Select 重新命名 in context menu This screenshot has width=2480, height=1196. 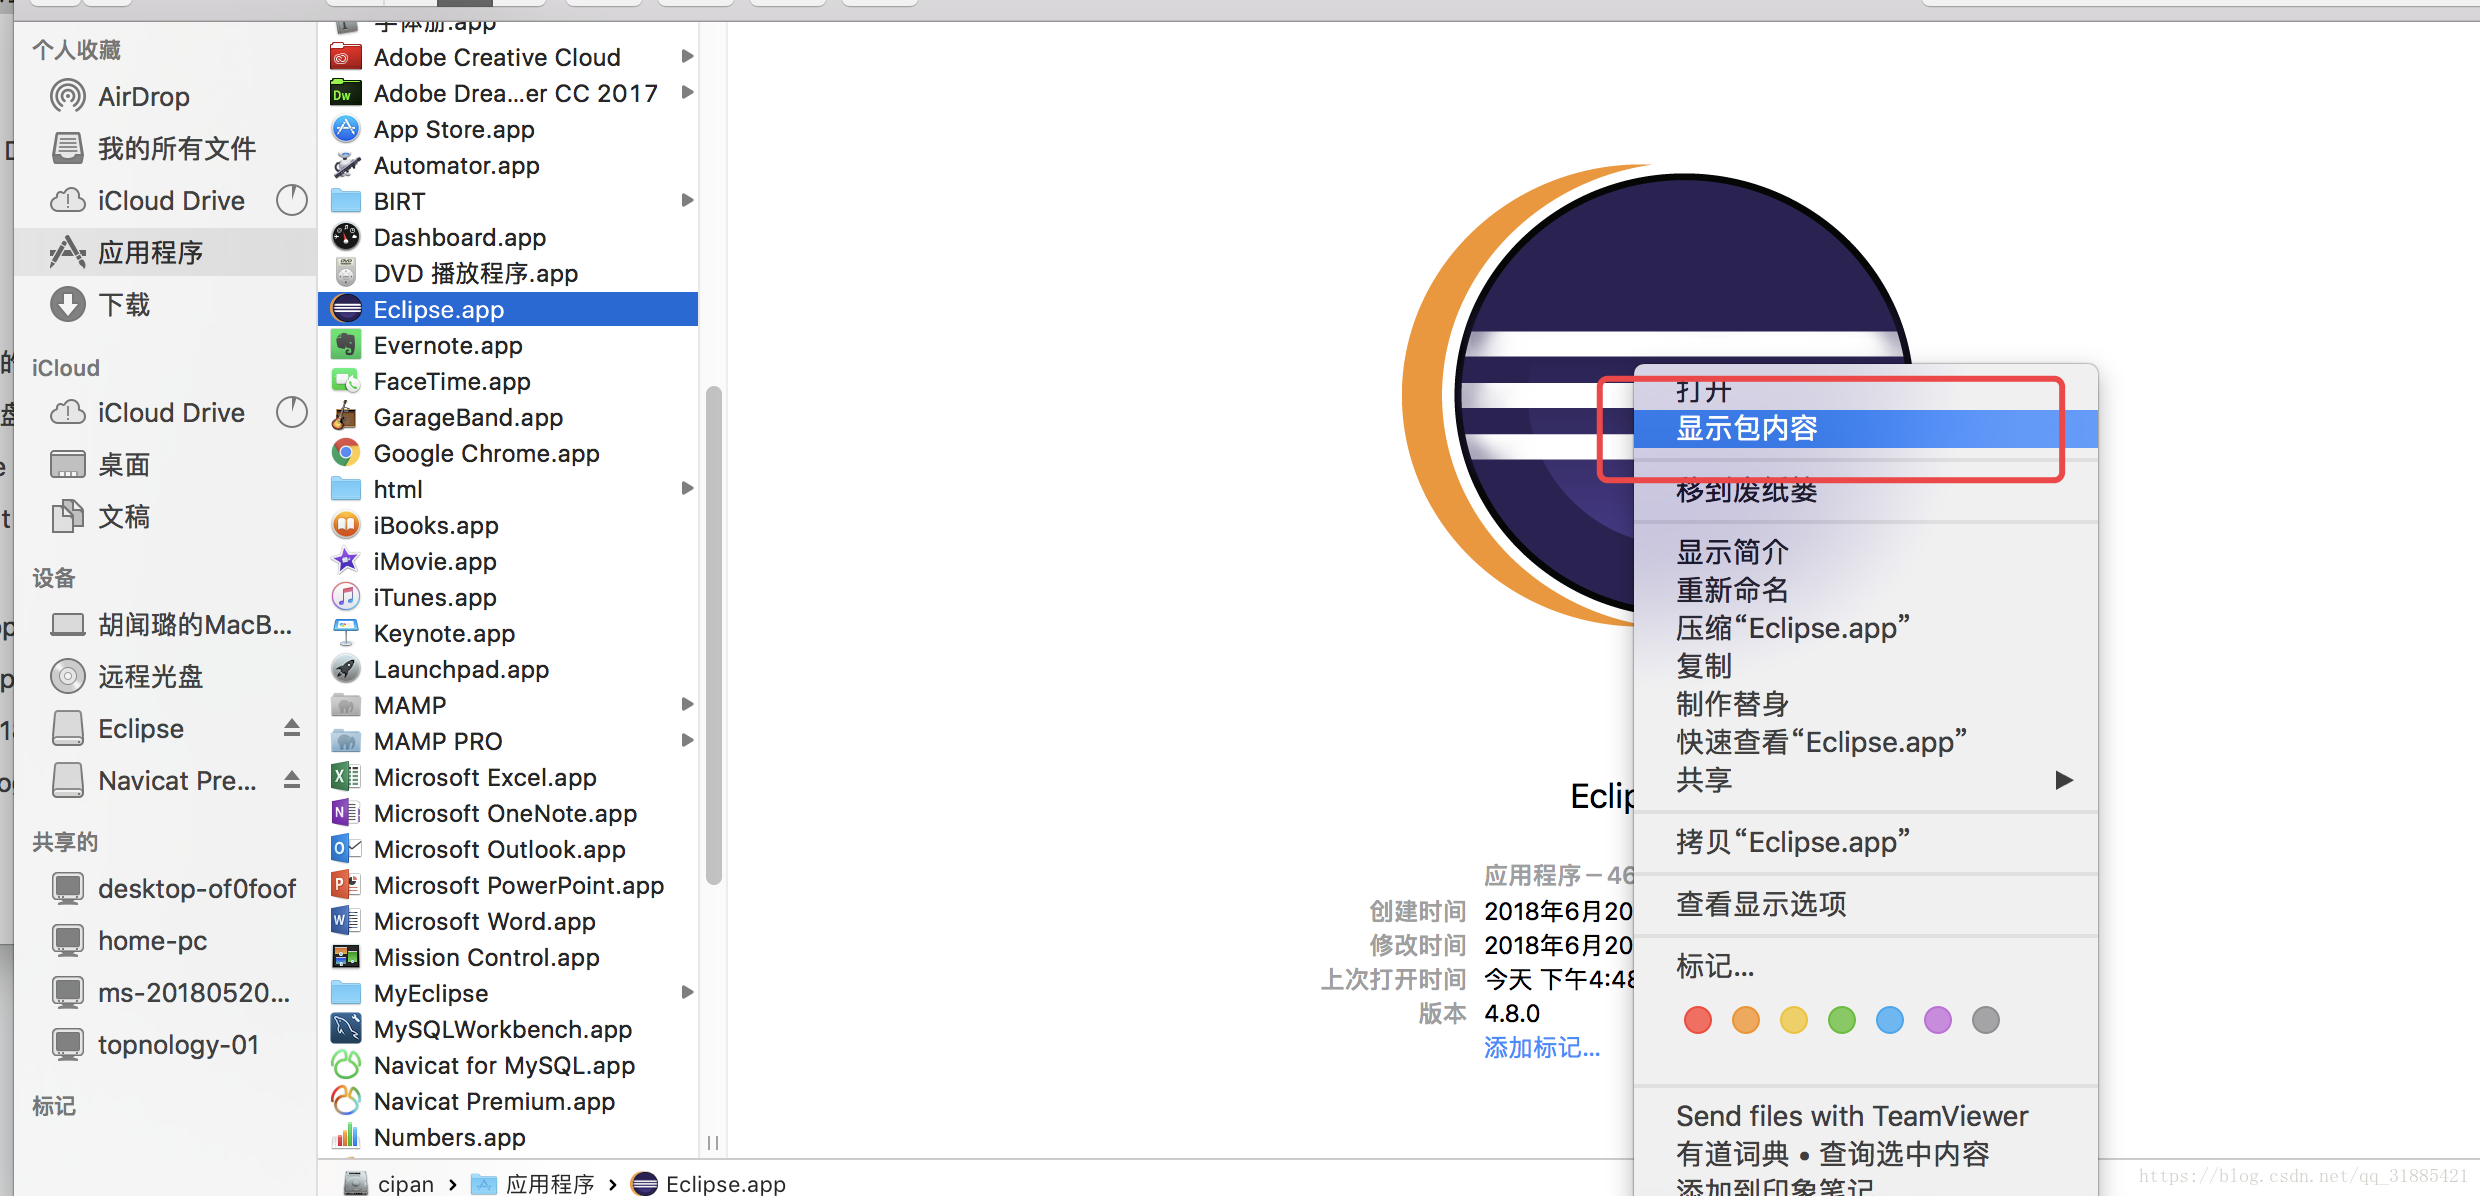(x=1865, y=590)
